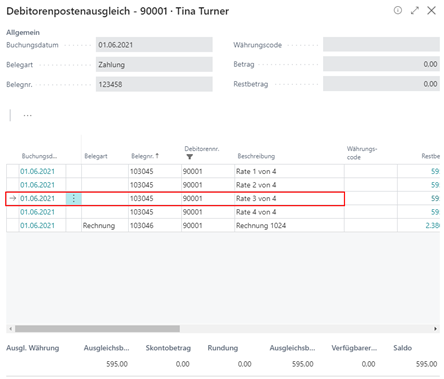Screen dimensions: 444x379
Task: Select the Rechnung 1024 description cell
Action: point(289,226)
